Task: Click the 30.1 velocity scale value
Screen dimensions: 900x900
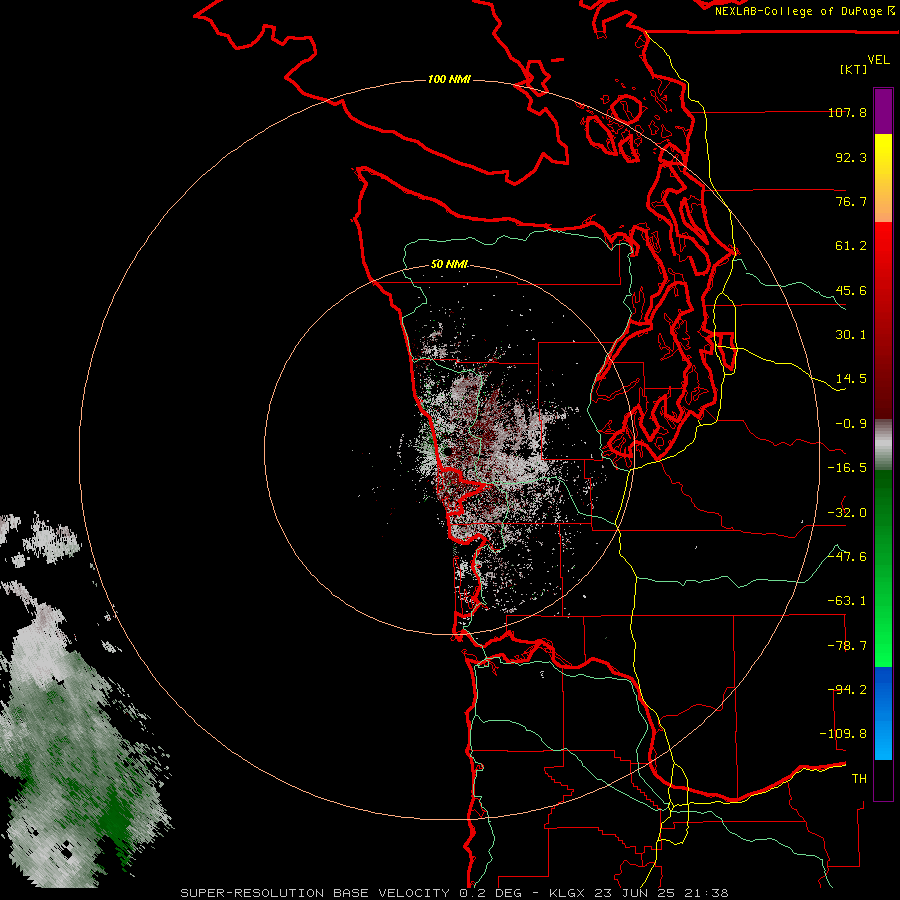Action: tap(851, 335)
